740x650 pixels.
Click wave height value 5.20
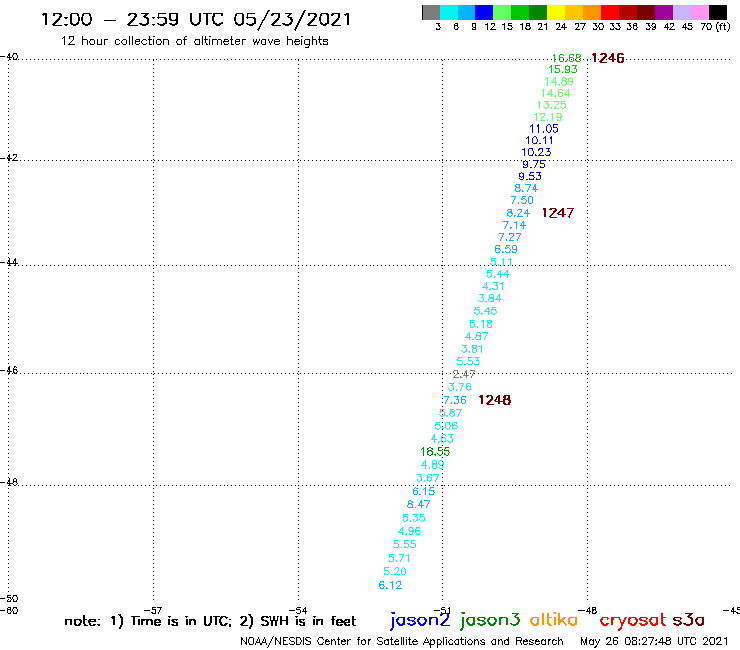point(395,572)
